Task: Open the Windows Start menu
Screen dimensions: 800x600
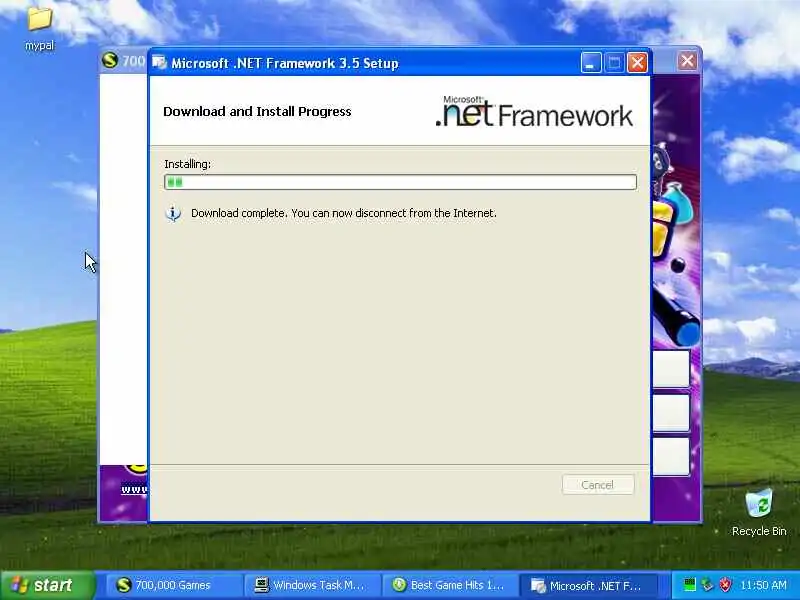Action: [47, 585]
